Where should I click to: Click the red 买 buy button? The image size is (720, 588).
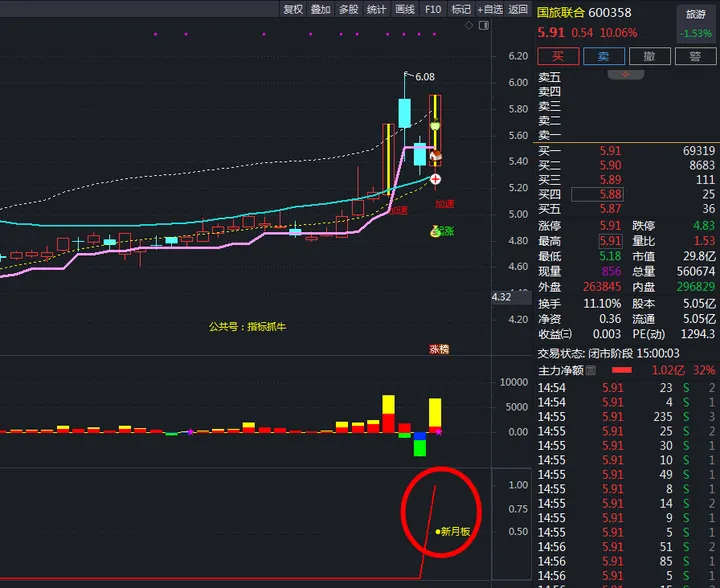(558, 56)
